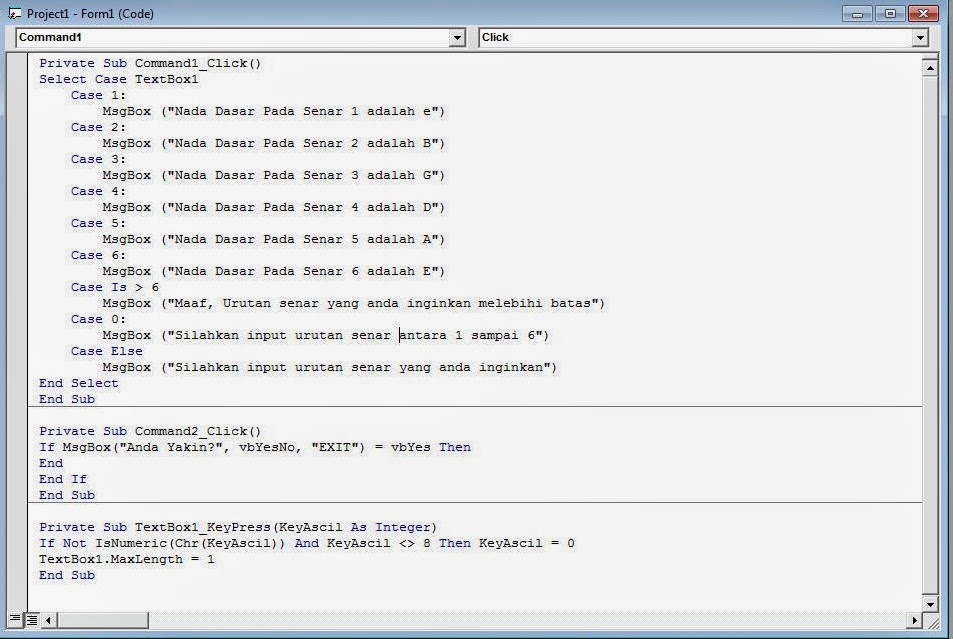Viewport: 953px width, 639px height.
Task: Click line 'Private Sub Command2_Click()'
Action: point(150,431)
